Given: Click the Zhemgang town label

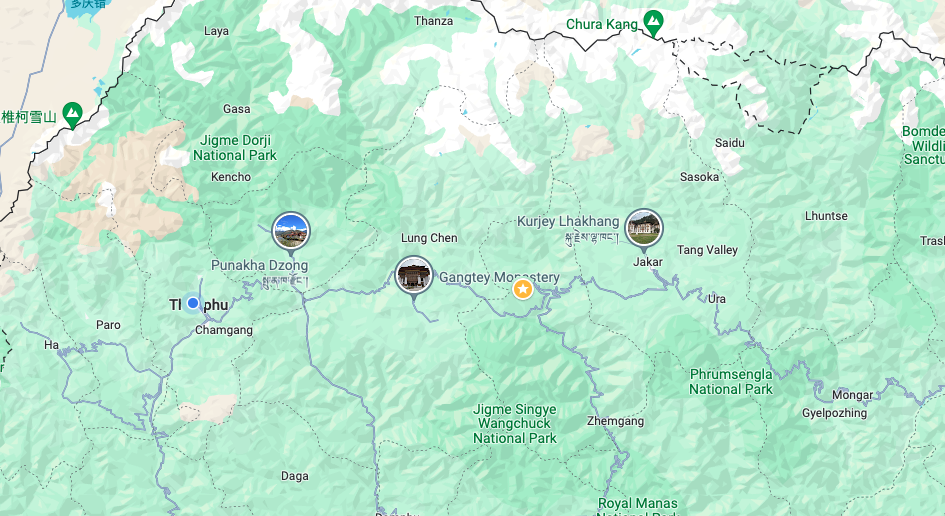Looking at the screenshot, I should (x=615, y=421).
